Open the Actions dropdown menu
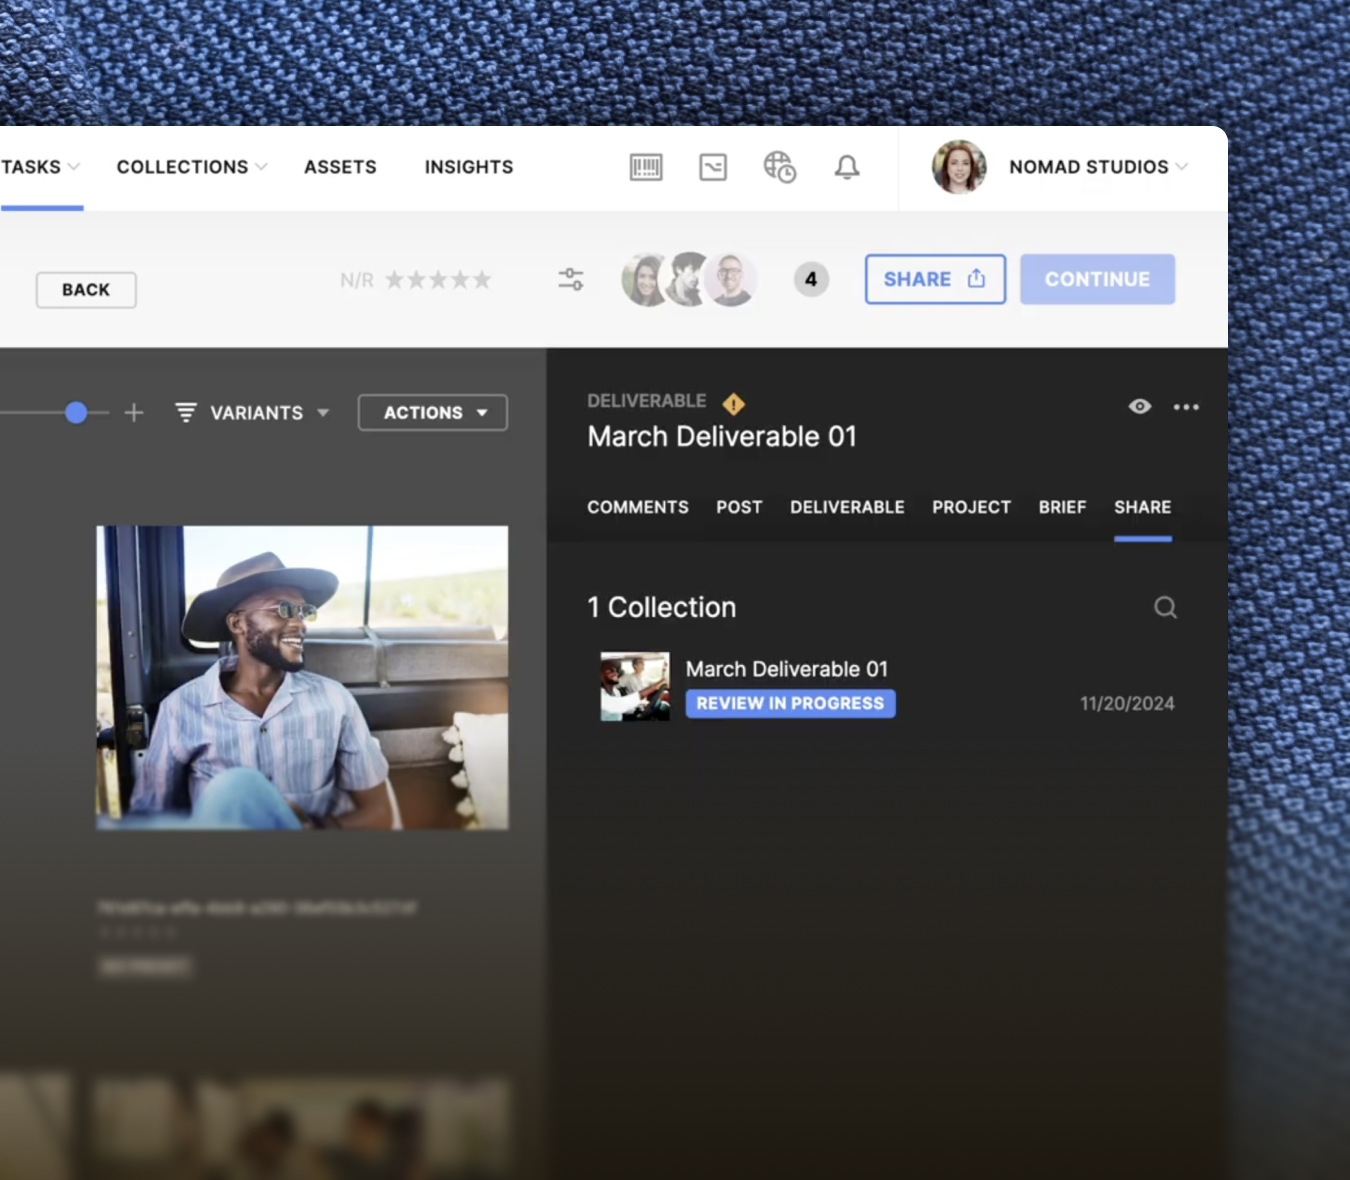Image resolution: width=1350 pixels, height=1180 pixels. point(433,413)
